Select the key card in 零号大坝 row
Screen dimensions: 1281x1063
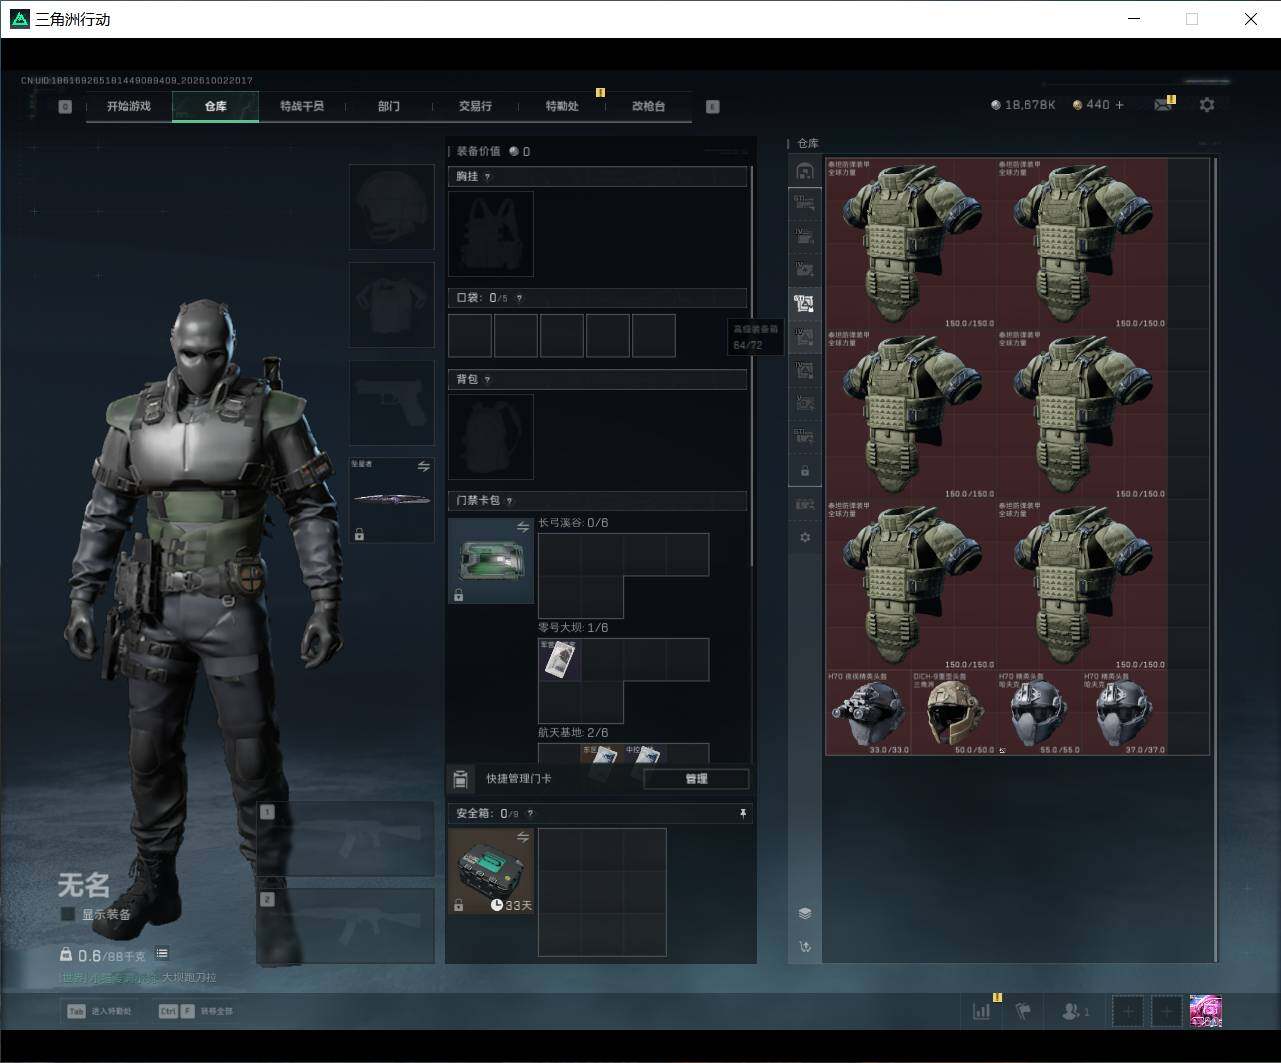tap(560, 660)
